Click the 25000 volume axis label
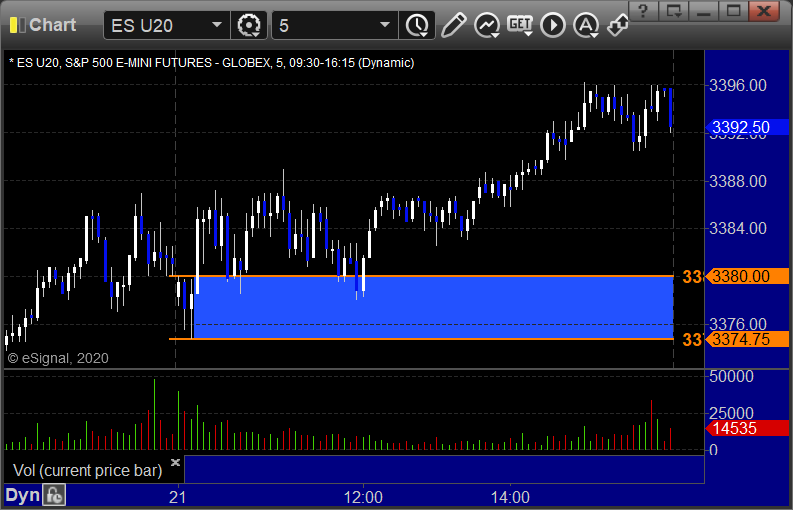Viewport: 793px width, 510px height. [x=731, y=413]
